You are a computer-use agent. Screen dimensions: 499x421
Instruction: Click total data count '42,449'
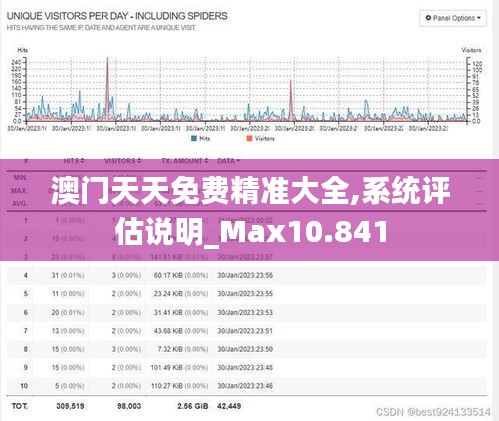point(229,406)
